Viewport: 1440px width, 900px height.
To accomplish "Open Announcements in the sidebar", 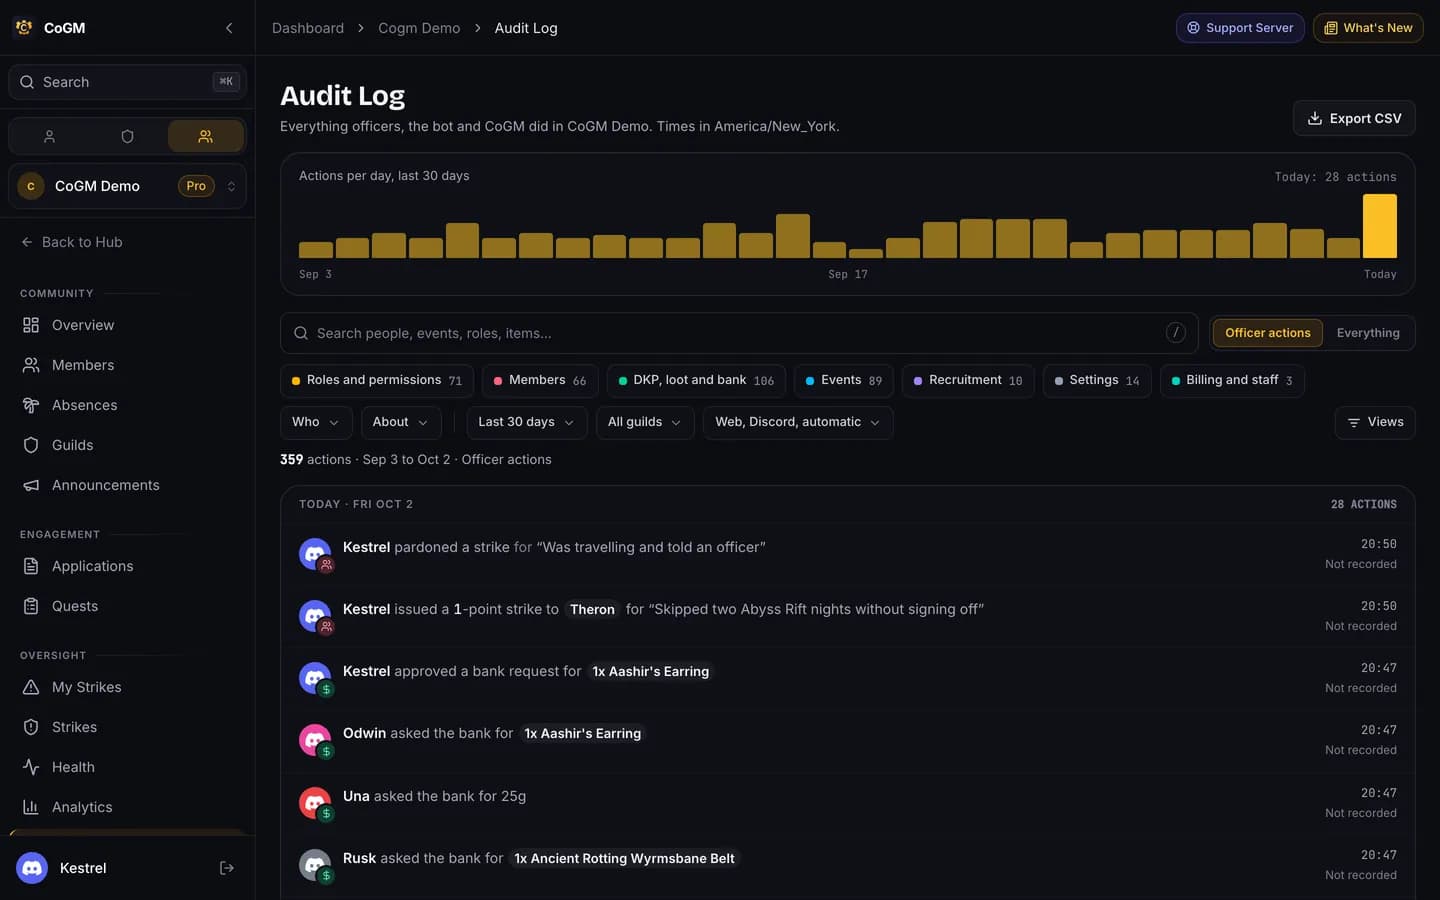I will click(x=127, y=485).
